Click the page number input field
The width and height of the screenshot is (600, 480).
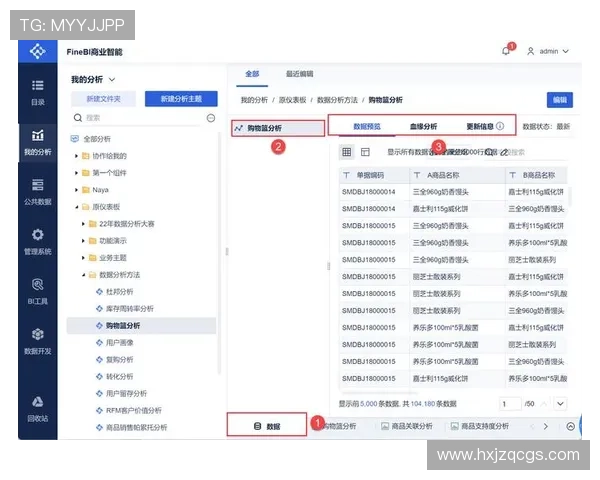510,404
